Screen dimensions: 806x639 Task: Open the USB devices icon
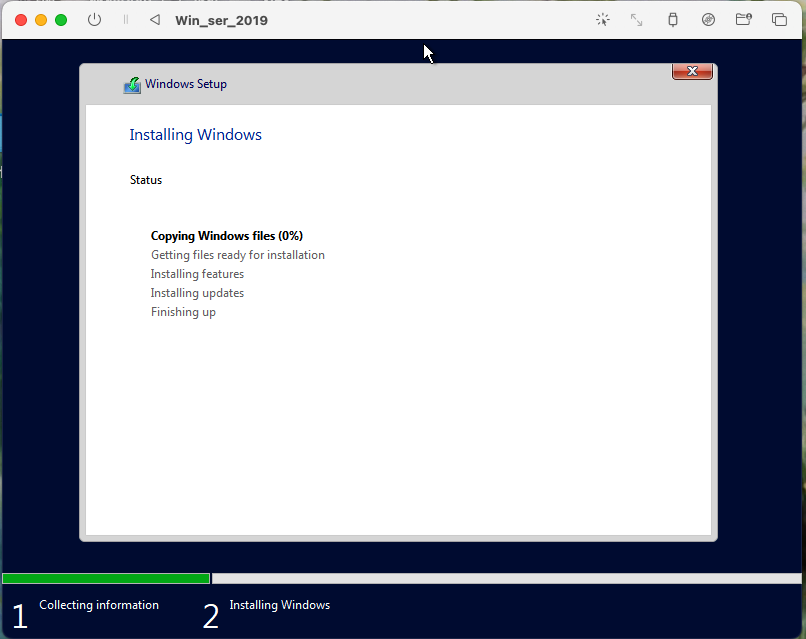pyautogui.click(x=672, y=20)
